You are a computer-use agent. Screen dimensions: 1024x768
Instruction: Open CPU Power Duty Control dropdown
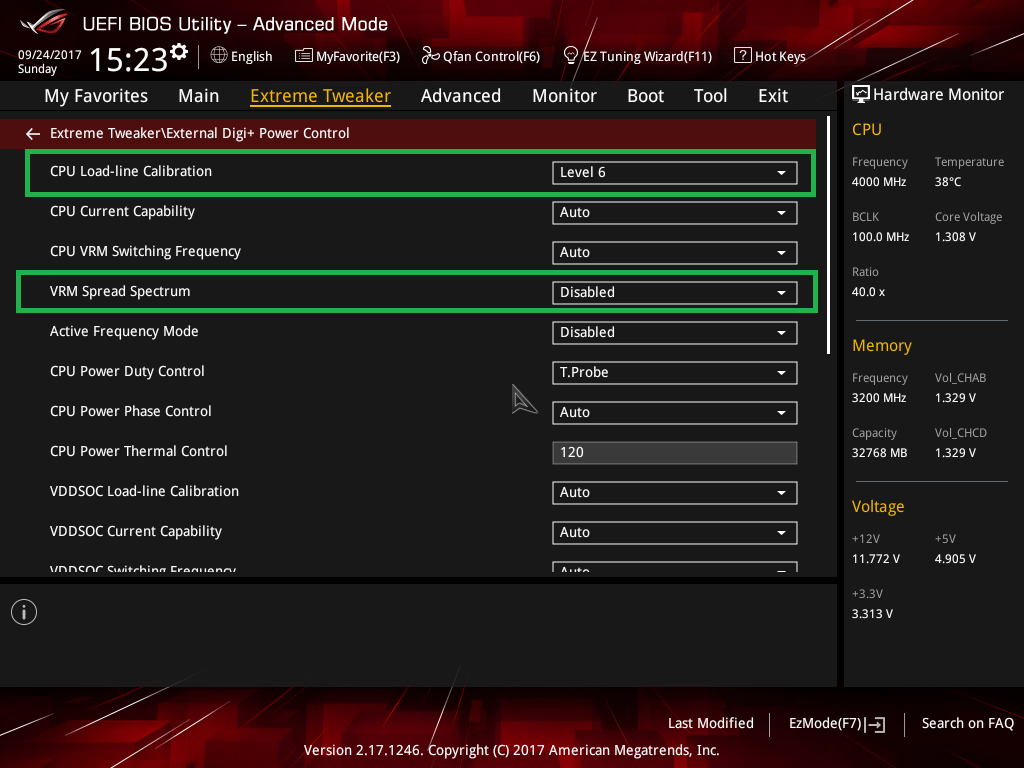click(675, 372)
